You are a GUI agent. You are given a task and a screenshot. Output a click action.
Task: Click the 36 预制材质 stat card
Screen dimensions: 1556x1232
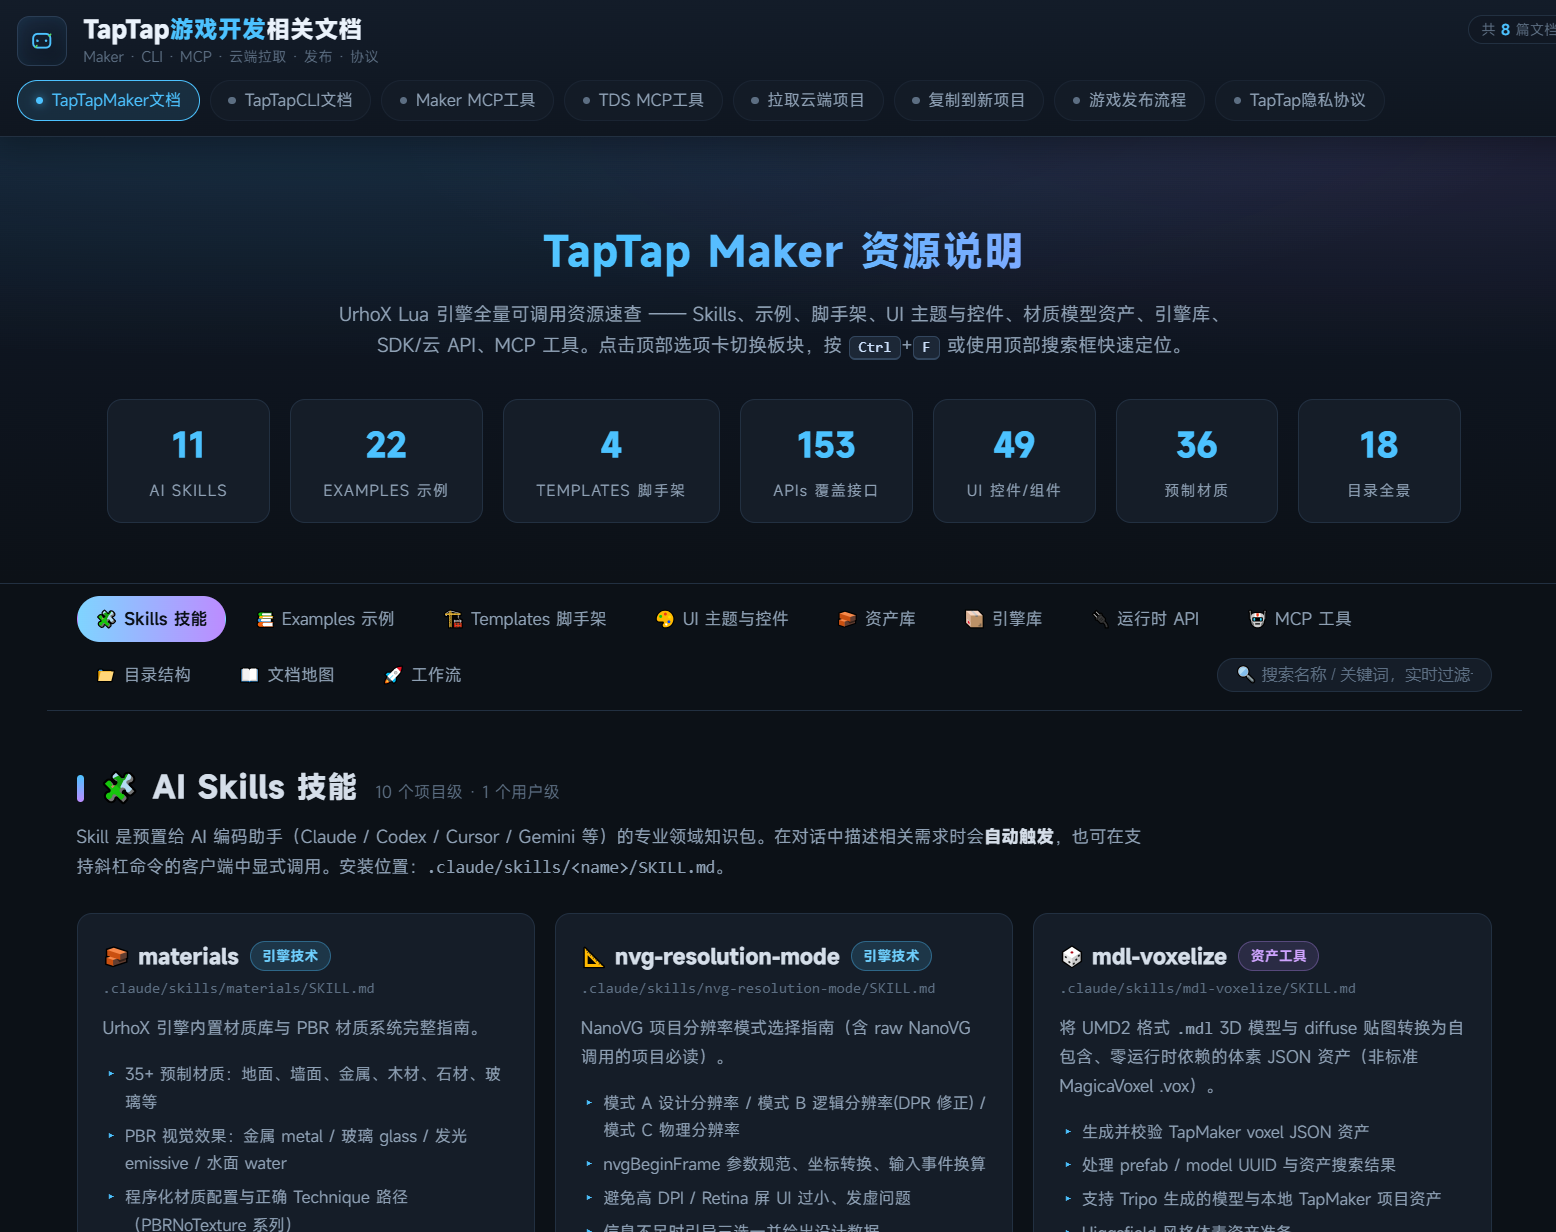[1197, 461]
